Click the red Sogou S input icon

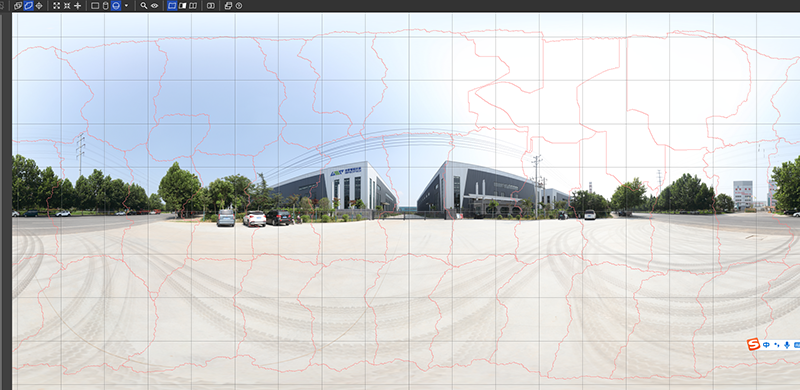click(754, 344)
